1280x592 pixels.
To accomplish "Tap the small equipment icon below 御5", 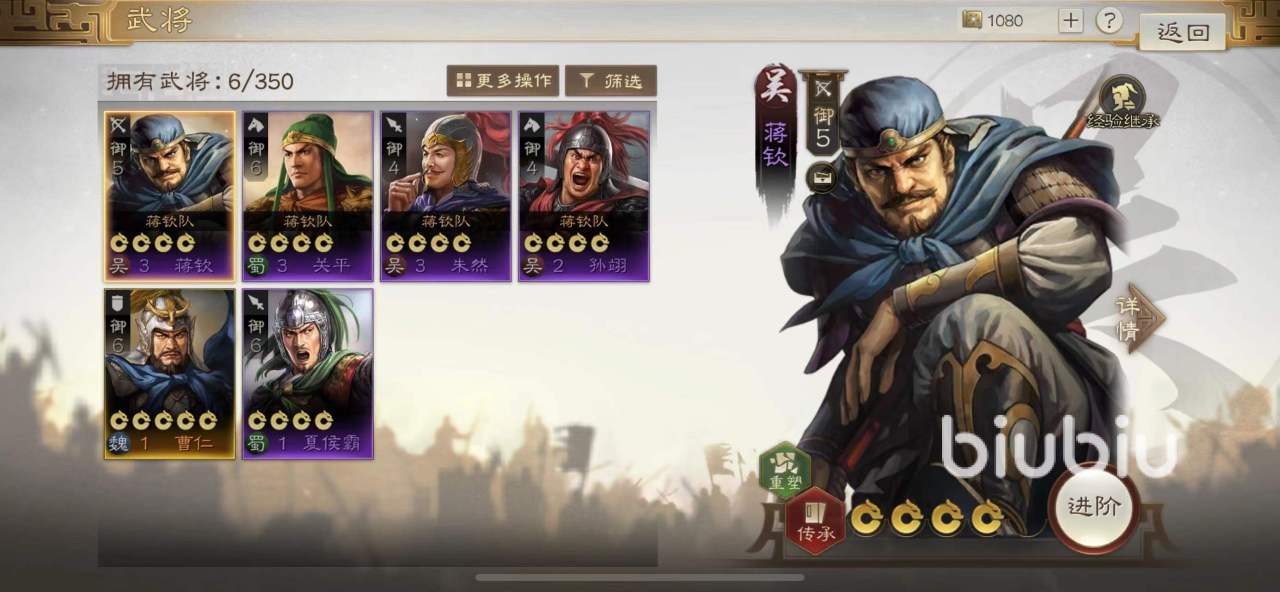I will click(x=822, y=178).
